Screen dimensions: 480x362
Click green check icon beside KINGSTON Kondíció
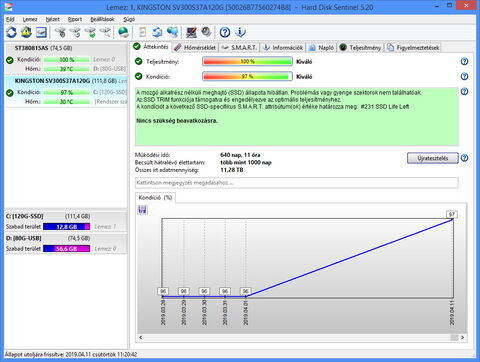[x=10, y=93]
